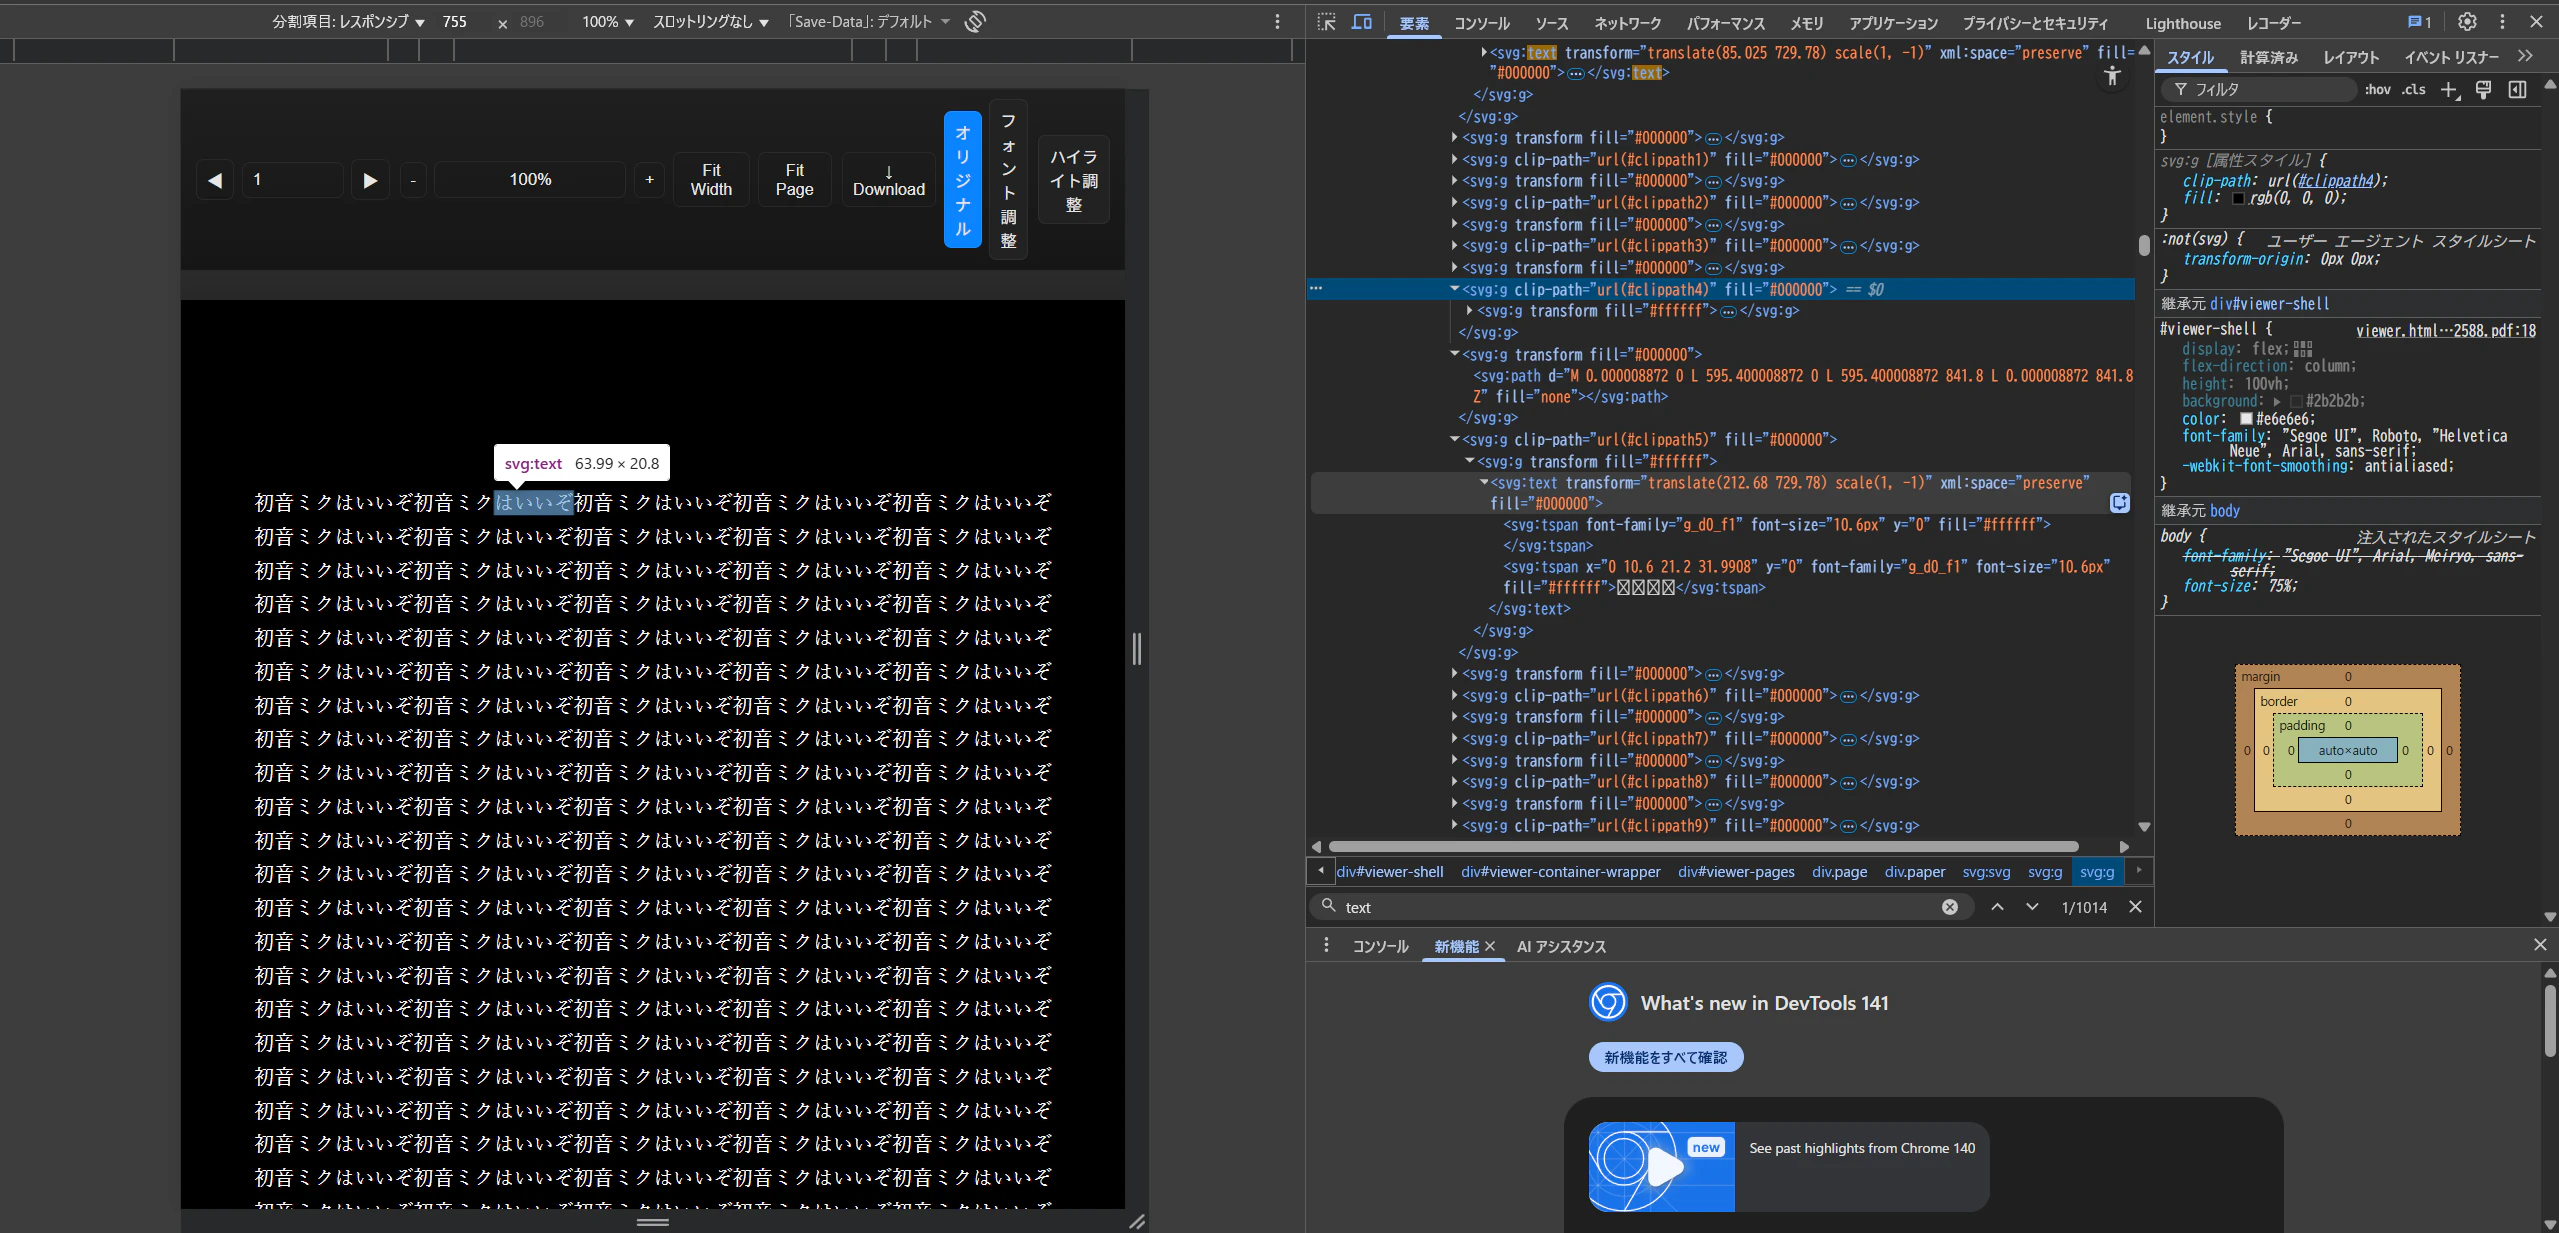The image size is (2559, 1233).
Task: Open fill color swatch for rgb(0, 0, 0)
Action: click(2239, 198)
